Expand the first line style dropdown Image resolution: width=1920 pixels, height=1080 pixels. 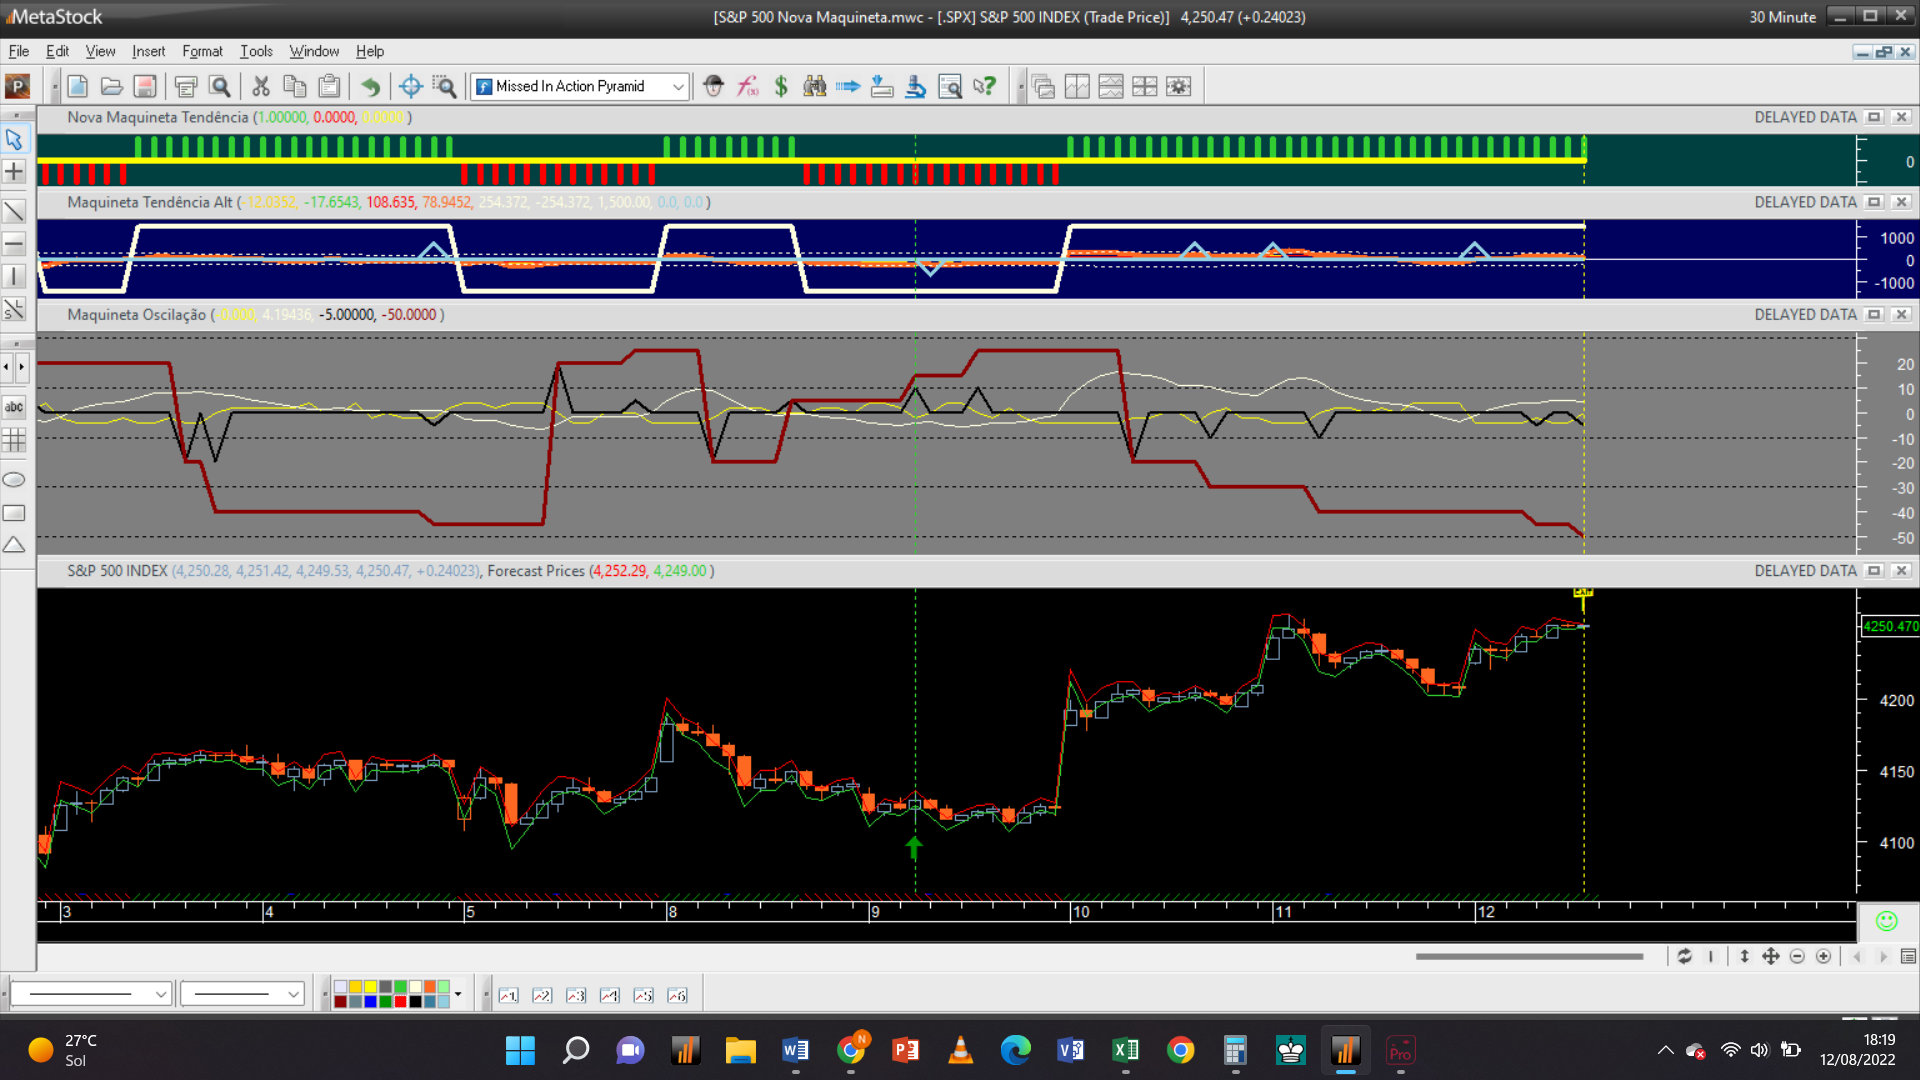click(x=160, y=994)
